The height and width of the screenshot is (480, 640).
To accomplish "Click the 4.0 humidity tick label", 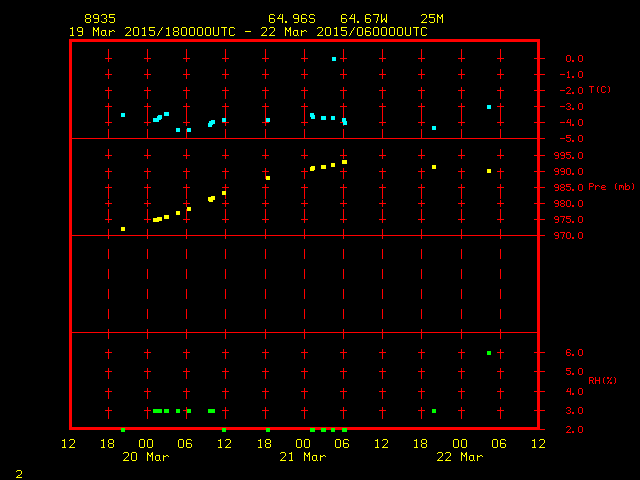I will (574, 391).
